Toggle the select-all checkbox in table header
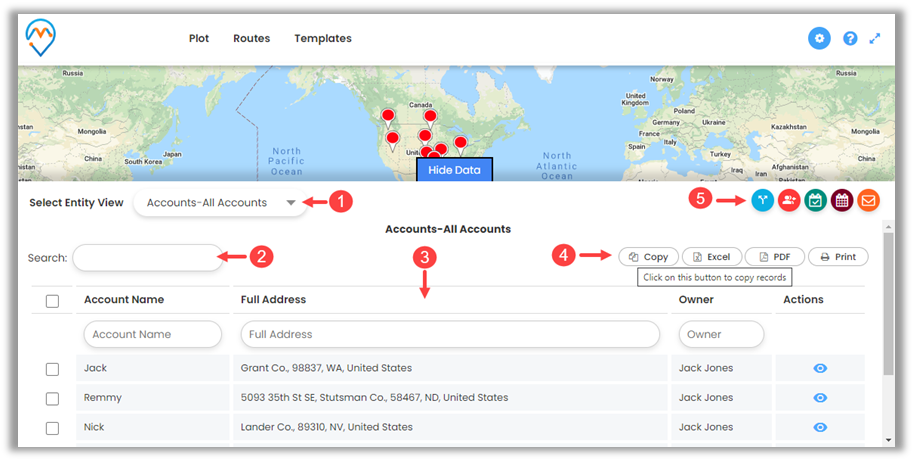This screenshot has height=461, width=914. [53, 301]
